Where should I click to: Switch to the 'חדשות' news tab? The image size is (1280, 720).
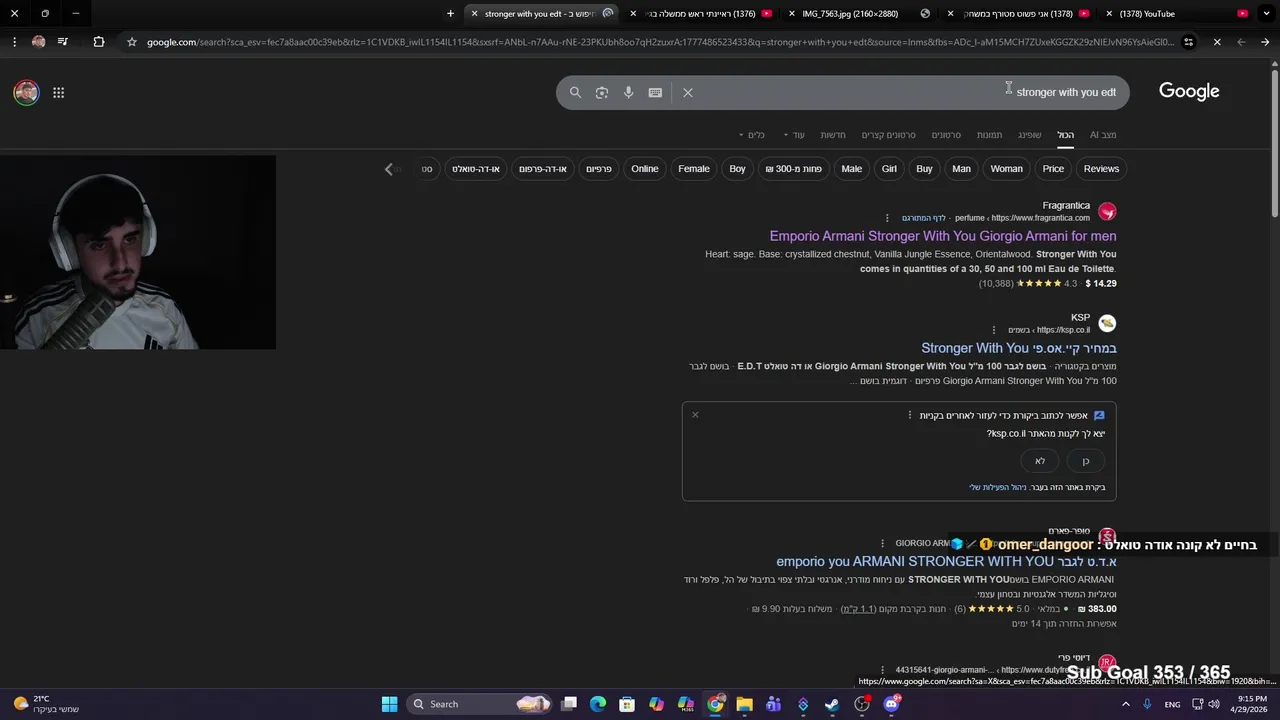click(x=833, y=135)
